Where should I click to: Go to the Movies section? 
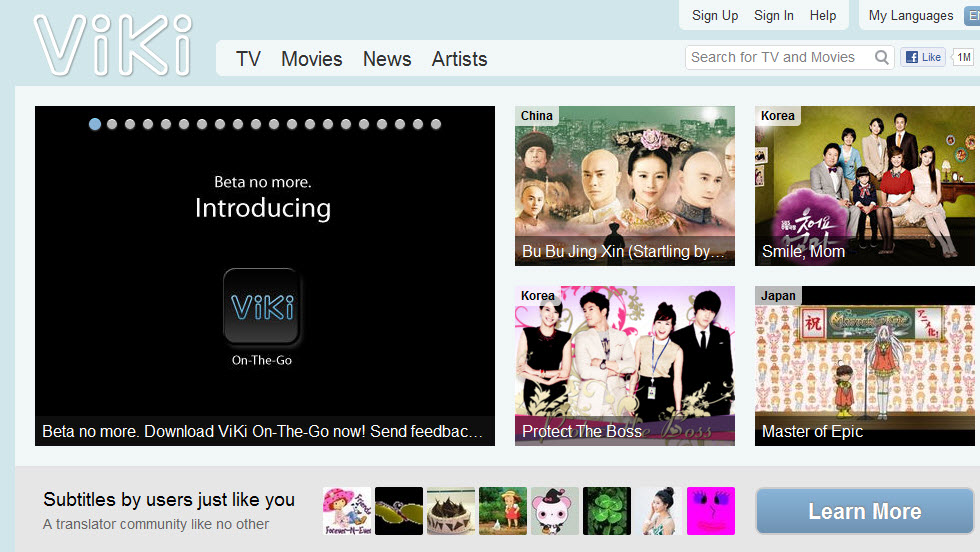[x=311, y=59]
